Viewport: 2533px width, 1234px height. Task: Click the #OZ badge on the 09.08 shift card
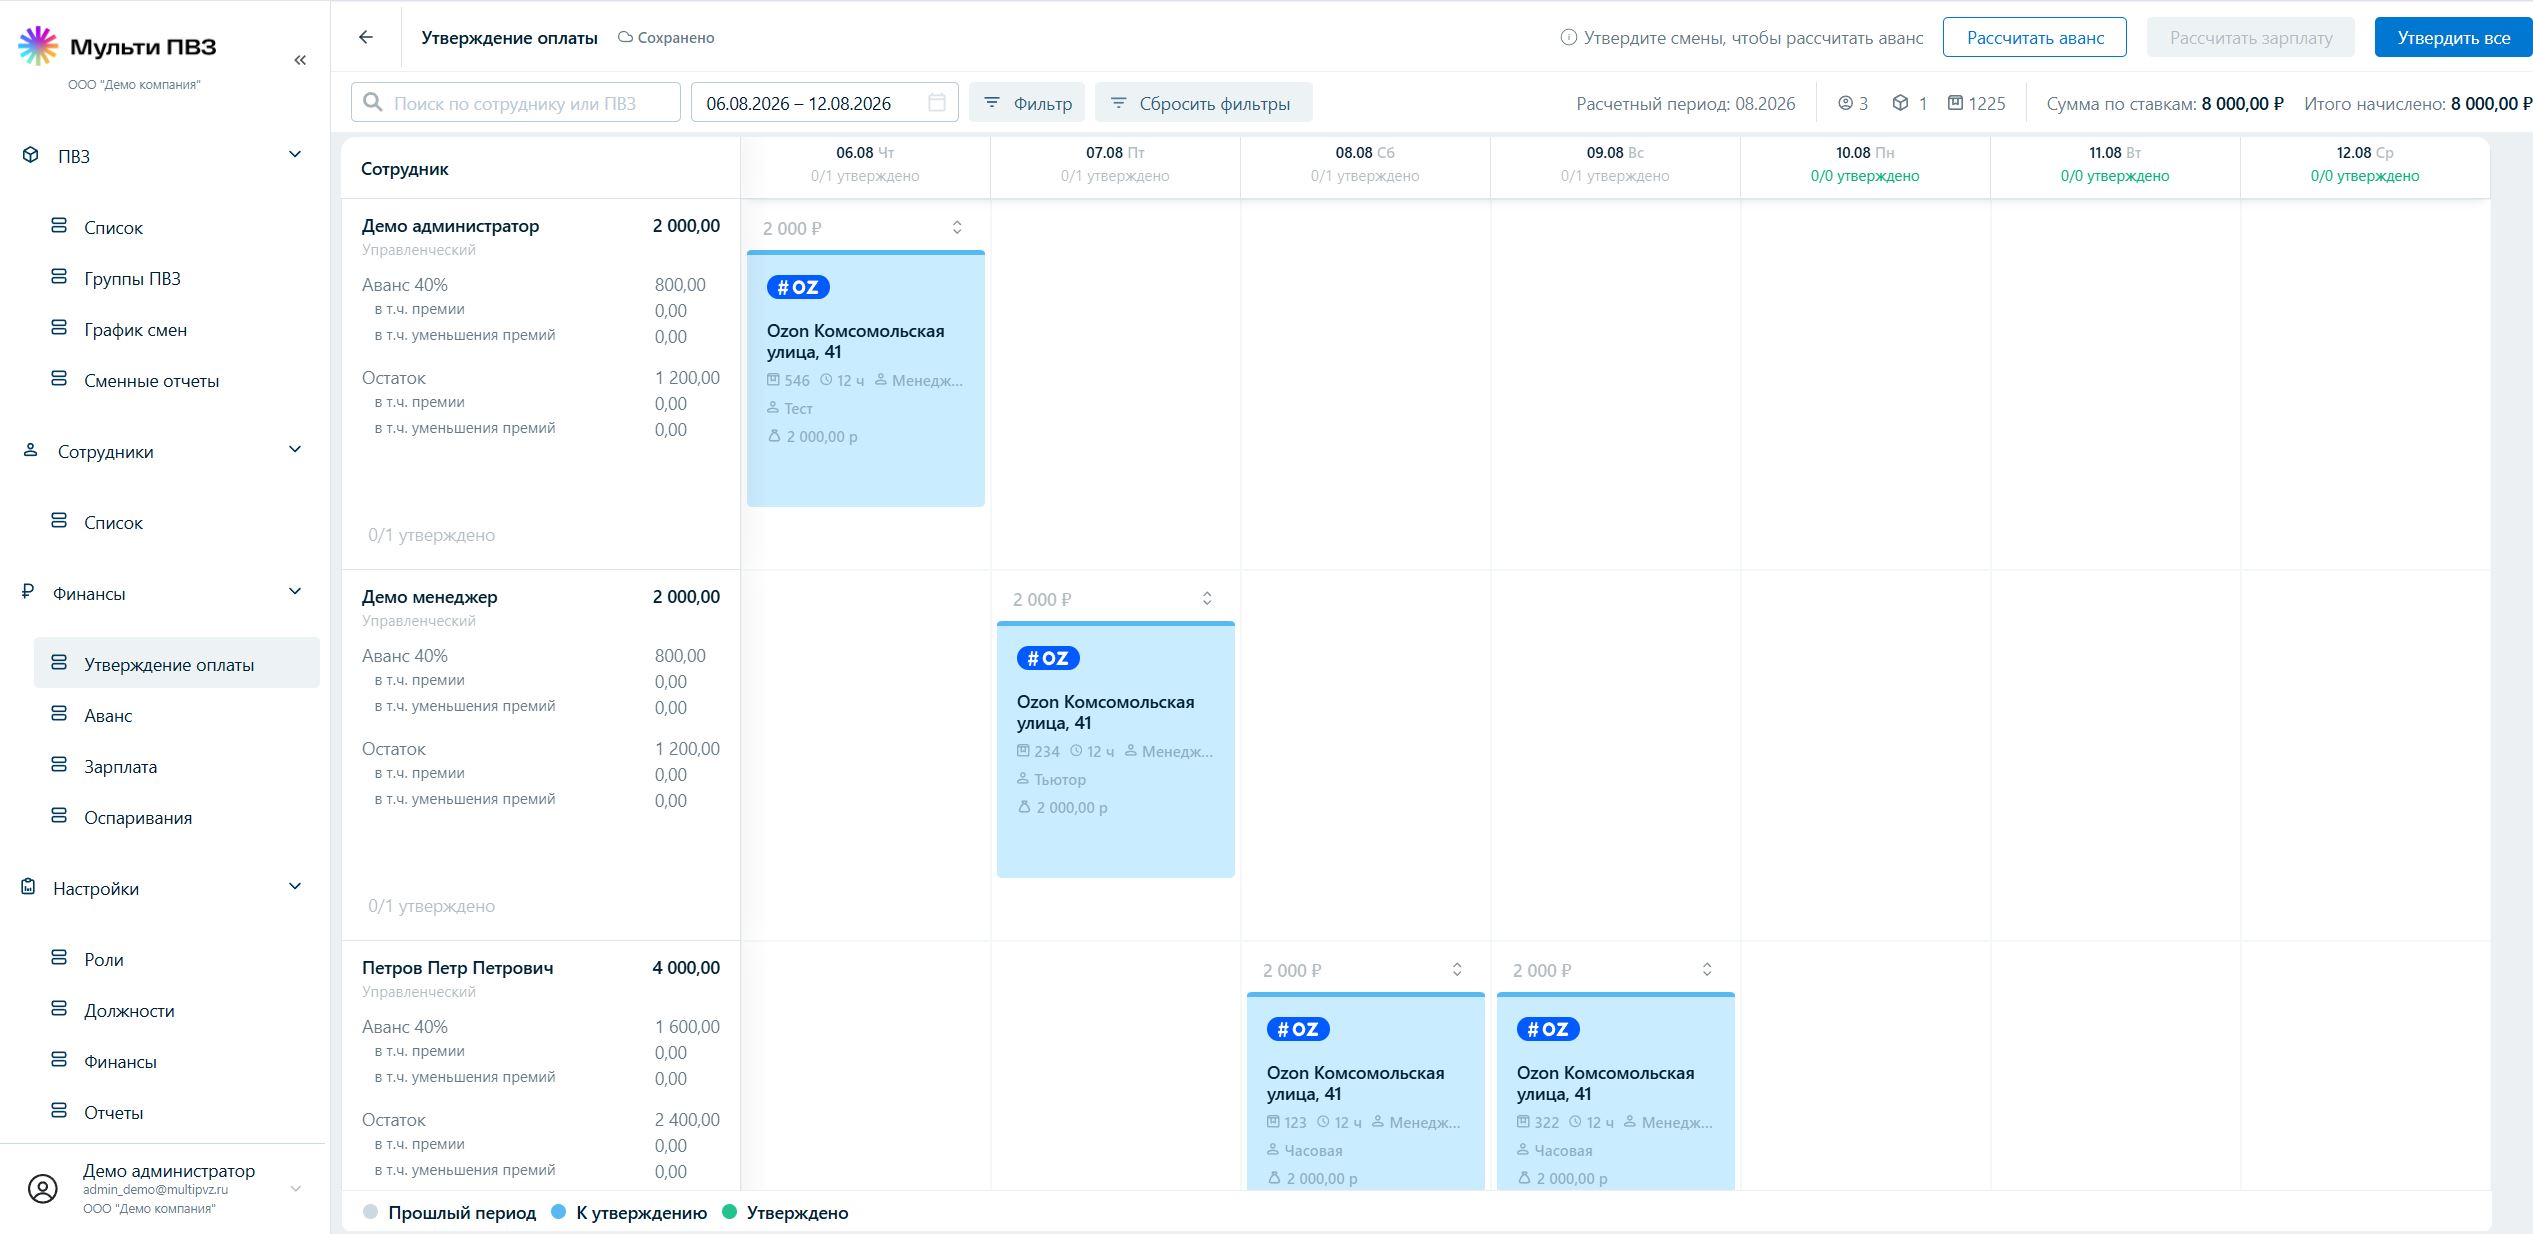pos(1548,1029)
